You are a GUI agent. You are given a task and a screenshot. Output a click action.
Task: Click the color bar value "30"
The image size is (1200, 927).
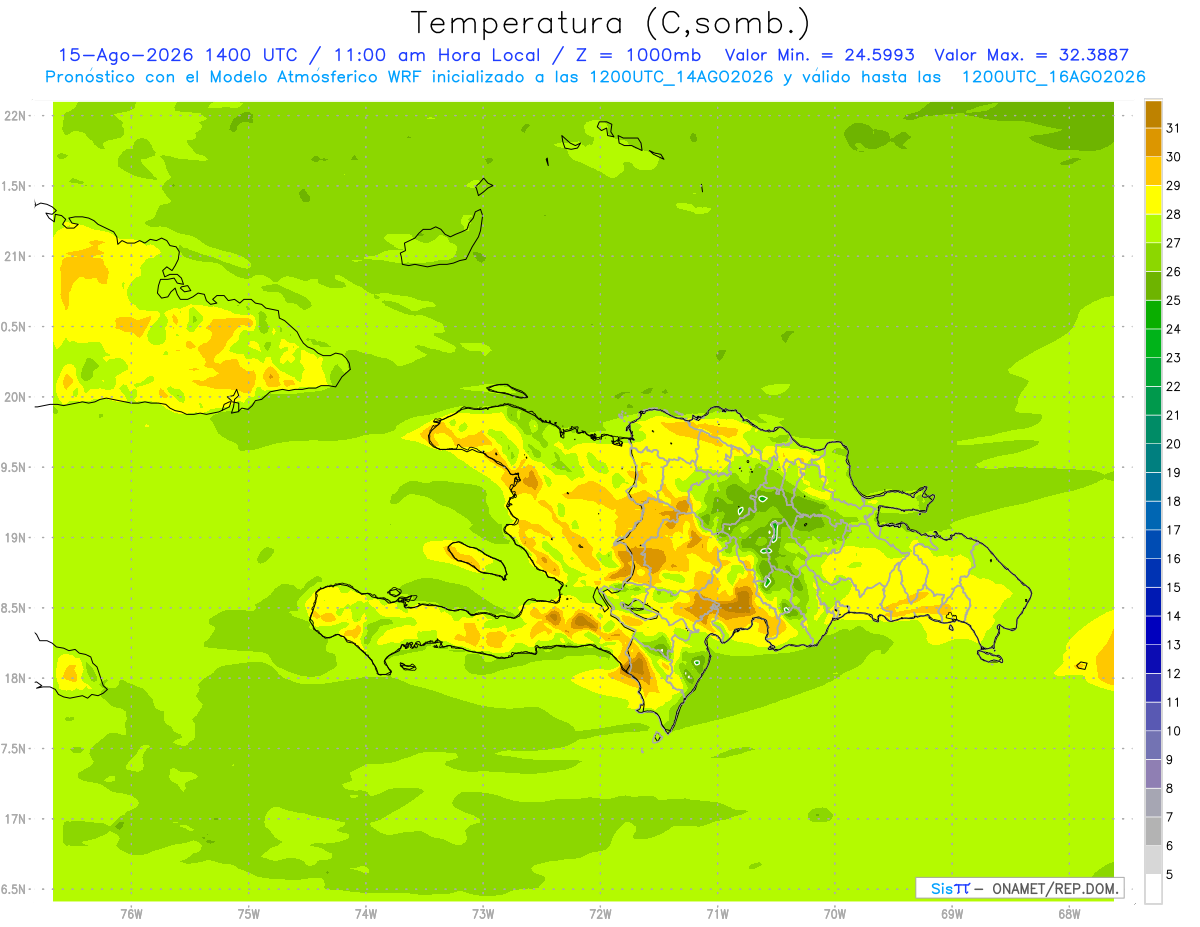coord(1173,157)
